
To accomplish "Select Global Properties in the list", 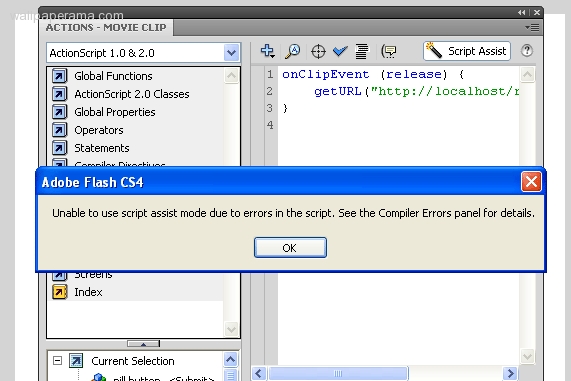I will tap(115, 112).
